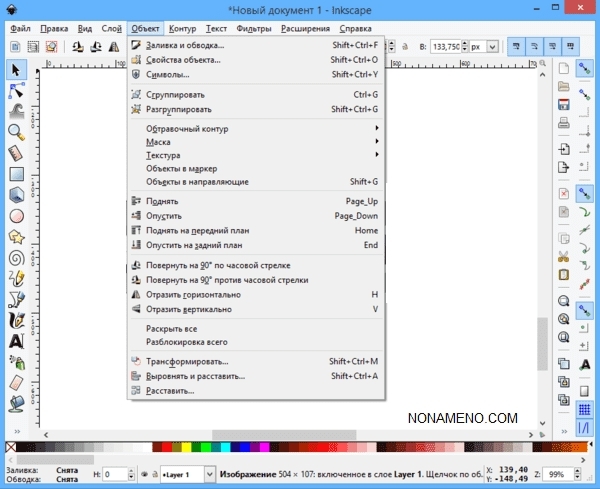This screenshot has width=600, height=489.
Task: Click the Cut scissors icon
Action: coord(564,256)
